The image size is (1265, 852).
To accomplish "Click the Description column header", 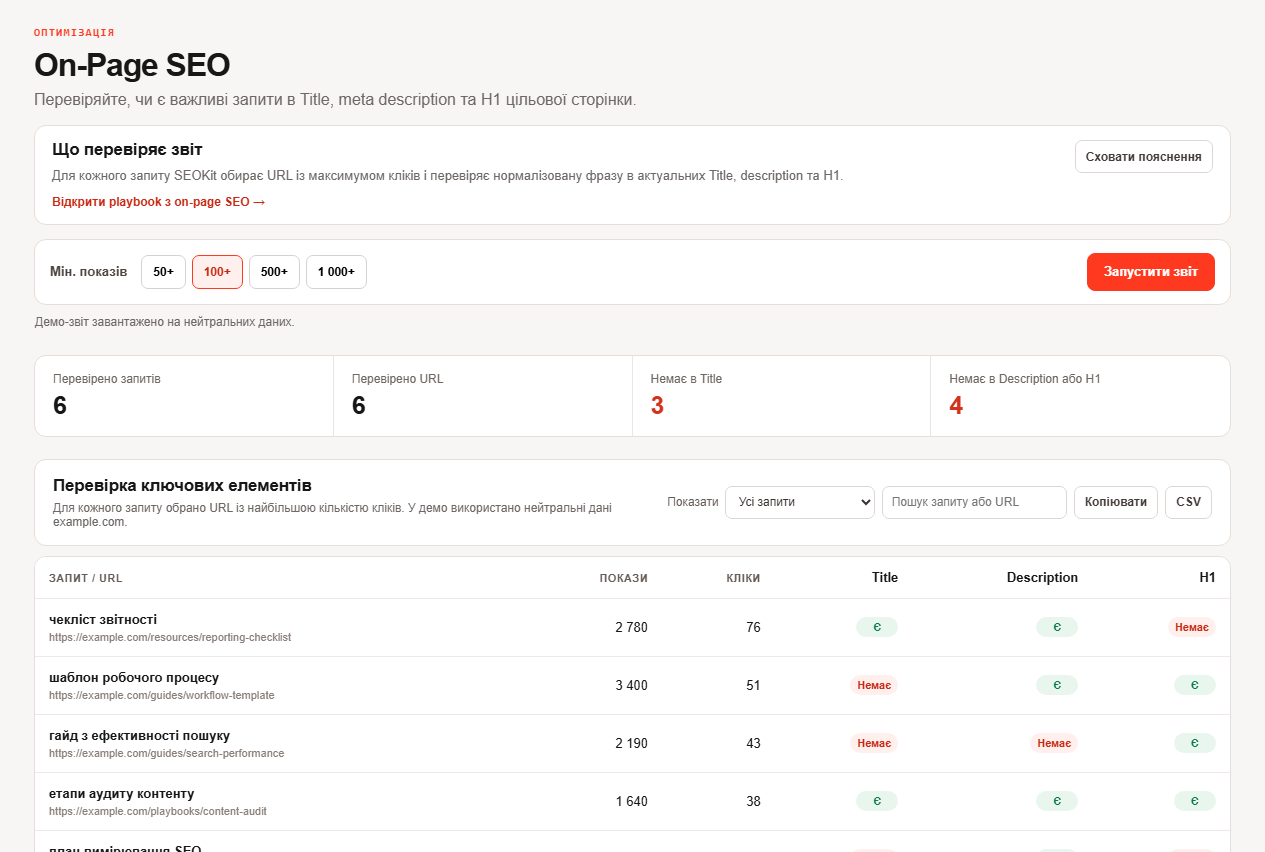I will (x=1042, y=578).
